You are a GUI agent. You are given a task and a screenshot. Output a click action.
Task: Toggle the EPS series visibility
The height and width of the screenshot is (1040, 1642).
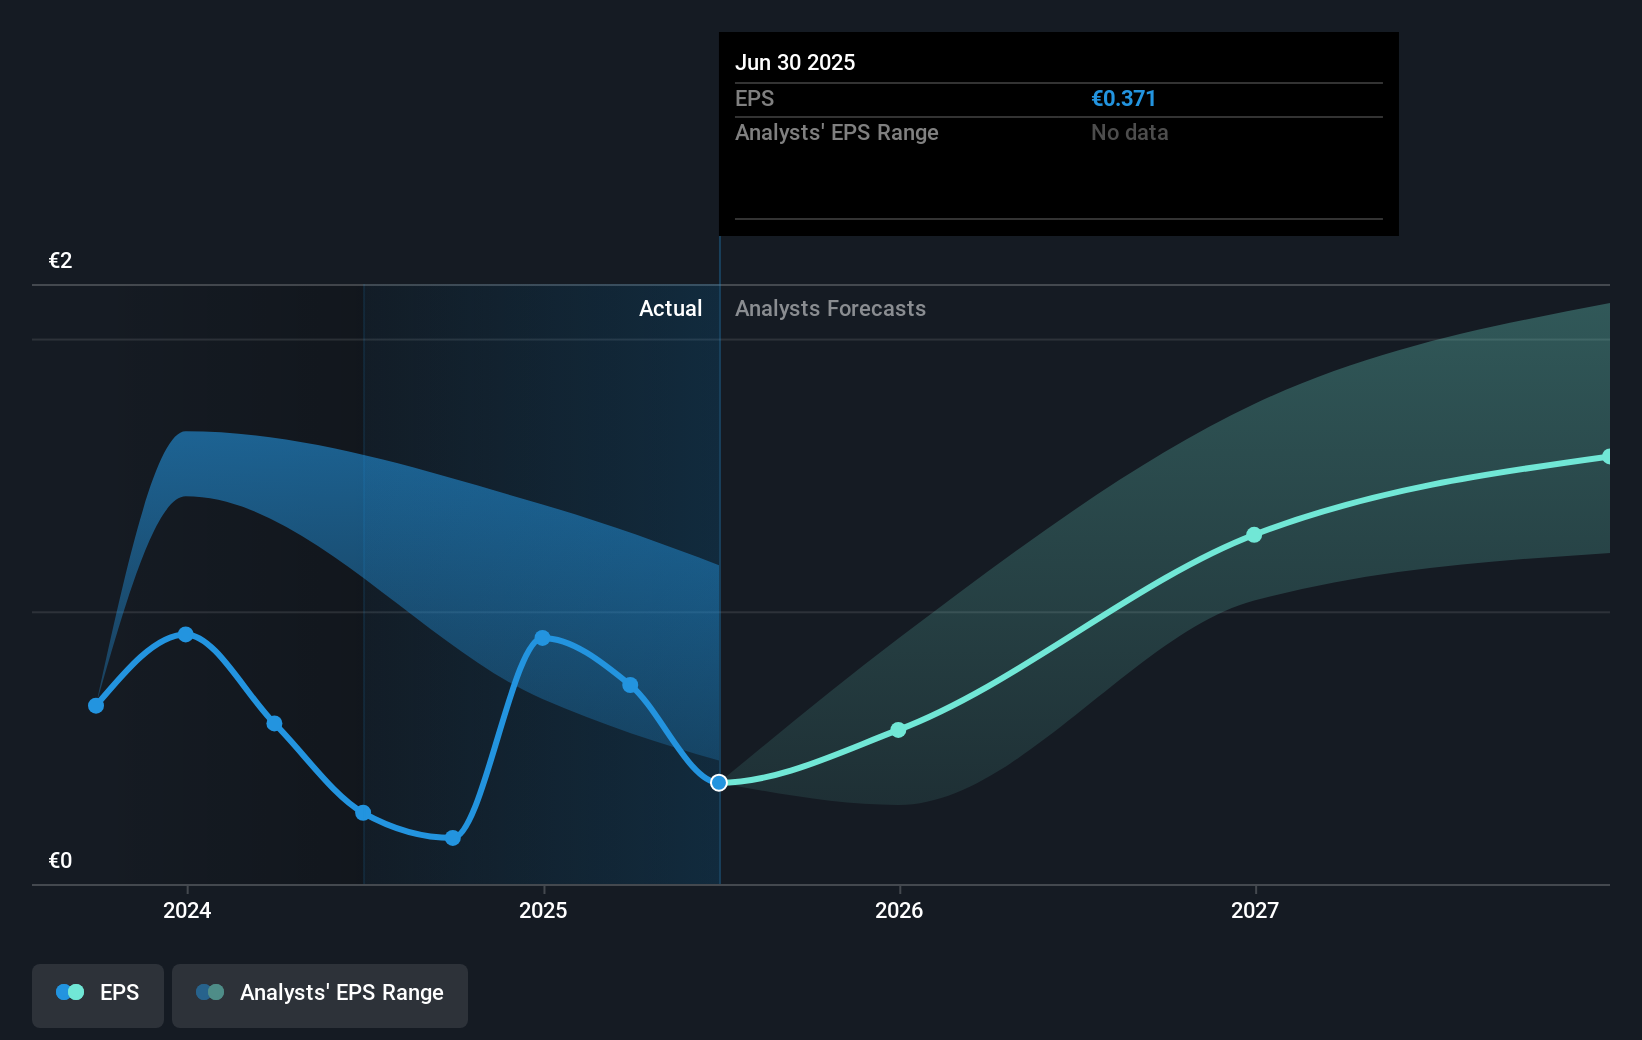tap(97, 994)
